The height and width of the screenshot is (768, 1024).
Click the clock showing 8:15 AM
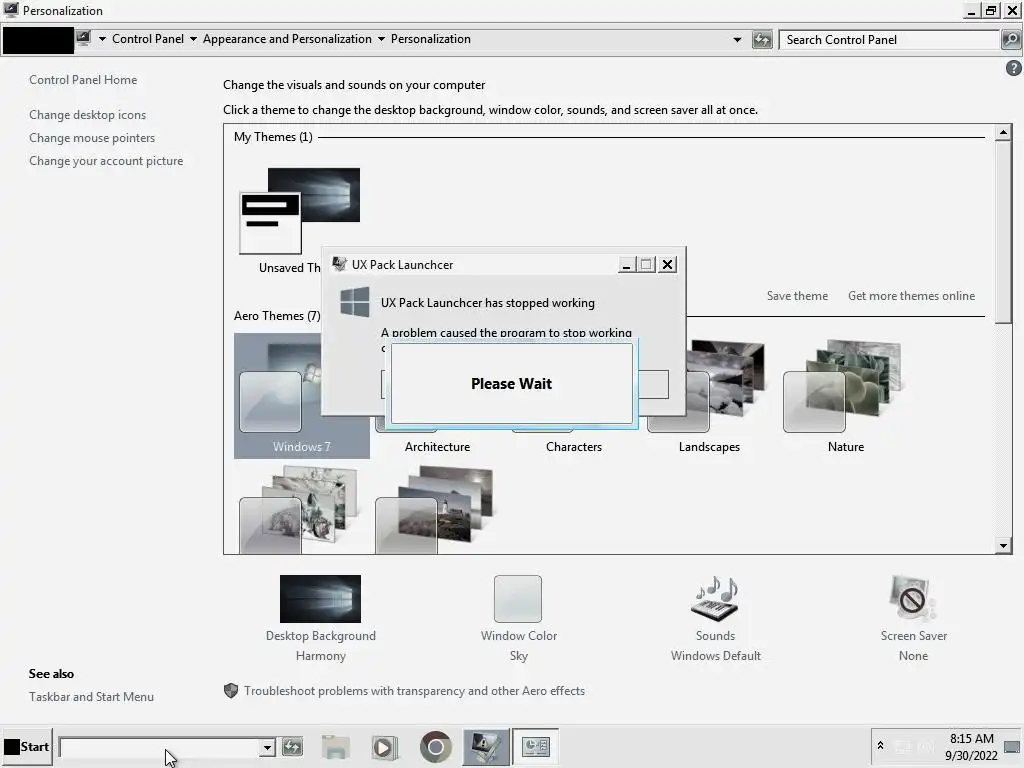point(971,739)
